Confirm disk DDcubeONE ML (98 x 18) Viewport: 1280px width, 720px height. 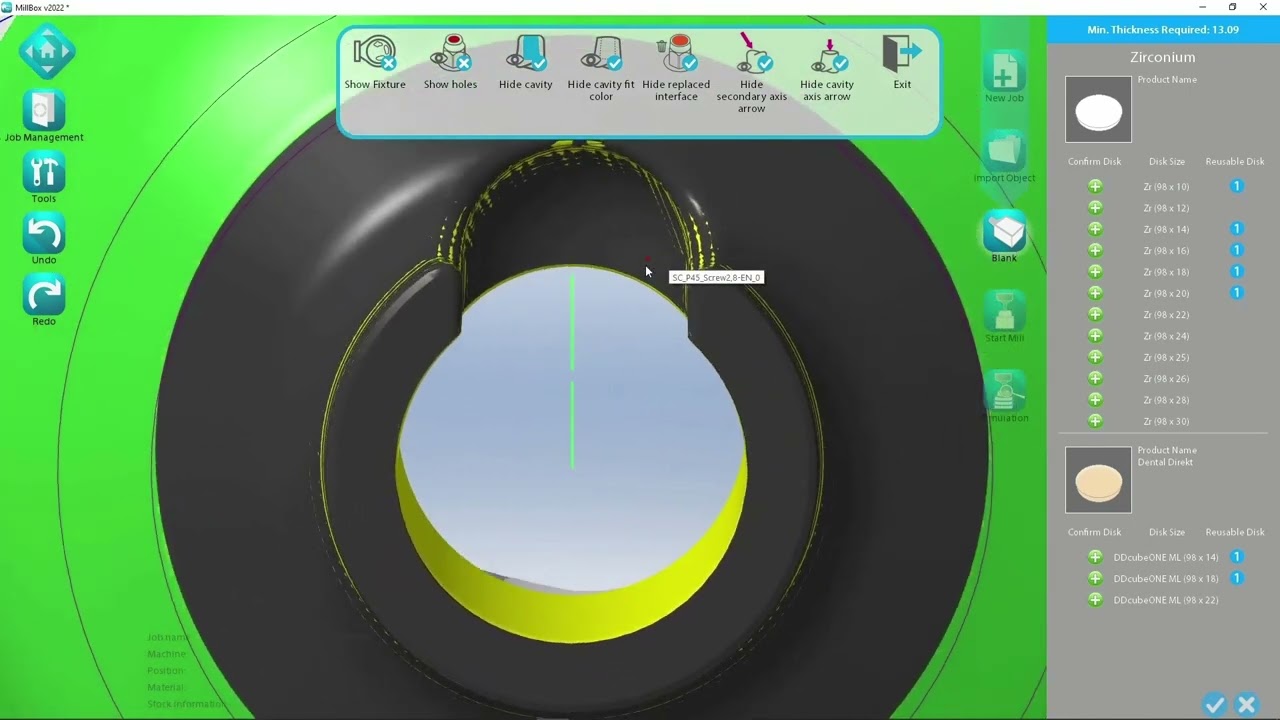[1095, 578]
